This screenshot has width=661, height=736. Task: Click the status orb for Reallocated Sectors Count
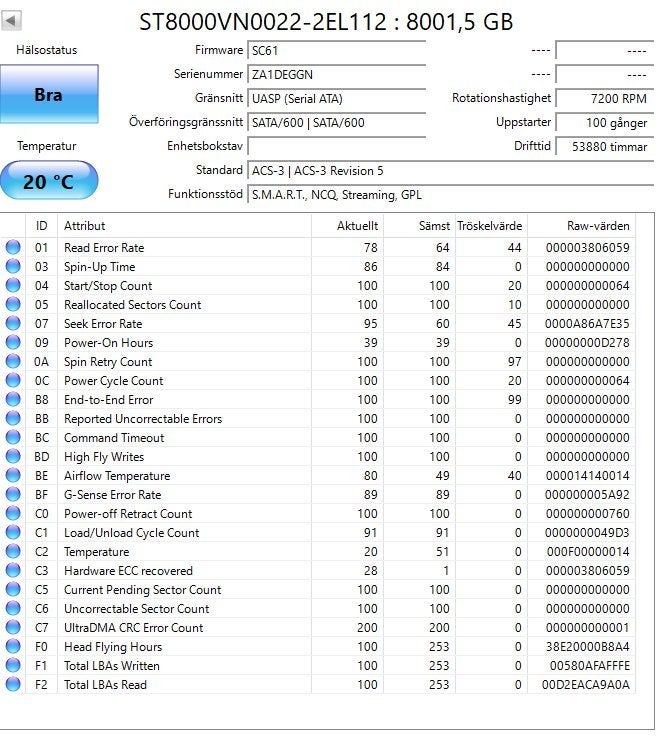[13, 304]
